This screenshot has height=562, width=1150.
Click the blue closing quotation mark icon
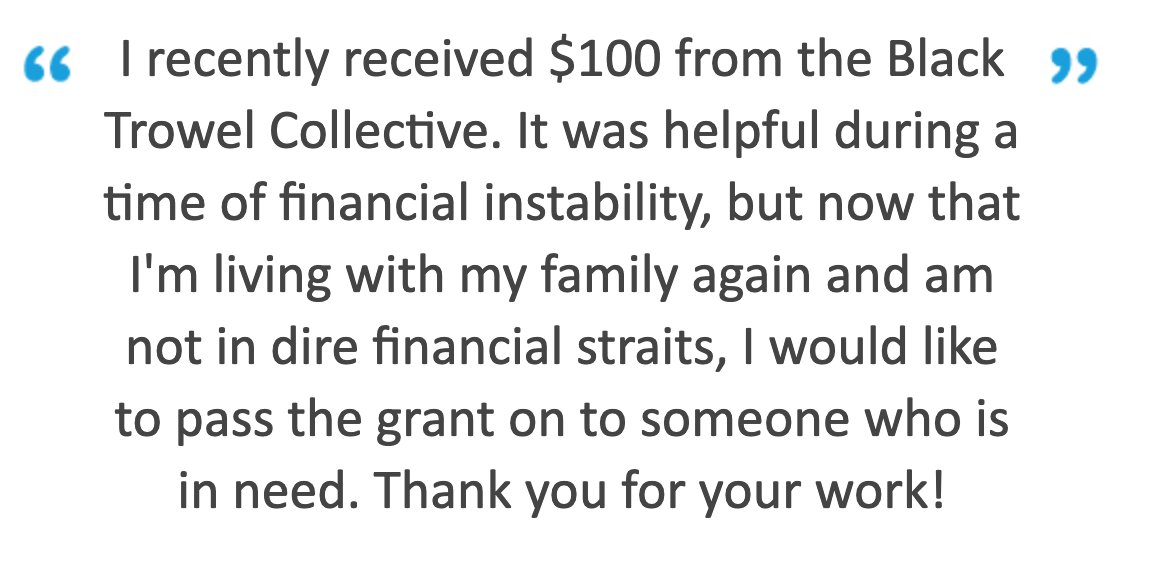tap(1074, 65)
